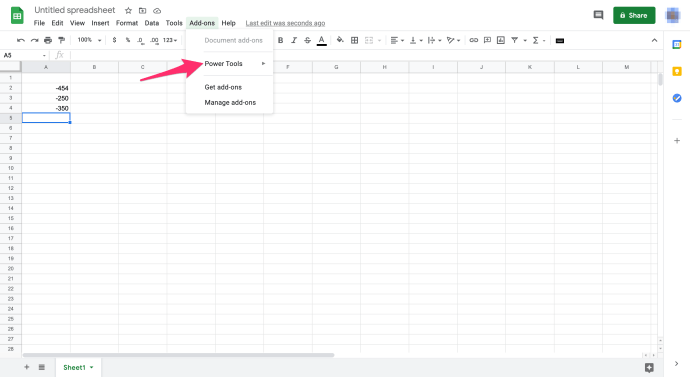Click the print icon in toolbar
Image resolution: width=690 pixels, height=377 pixels.
(48, 40)
